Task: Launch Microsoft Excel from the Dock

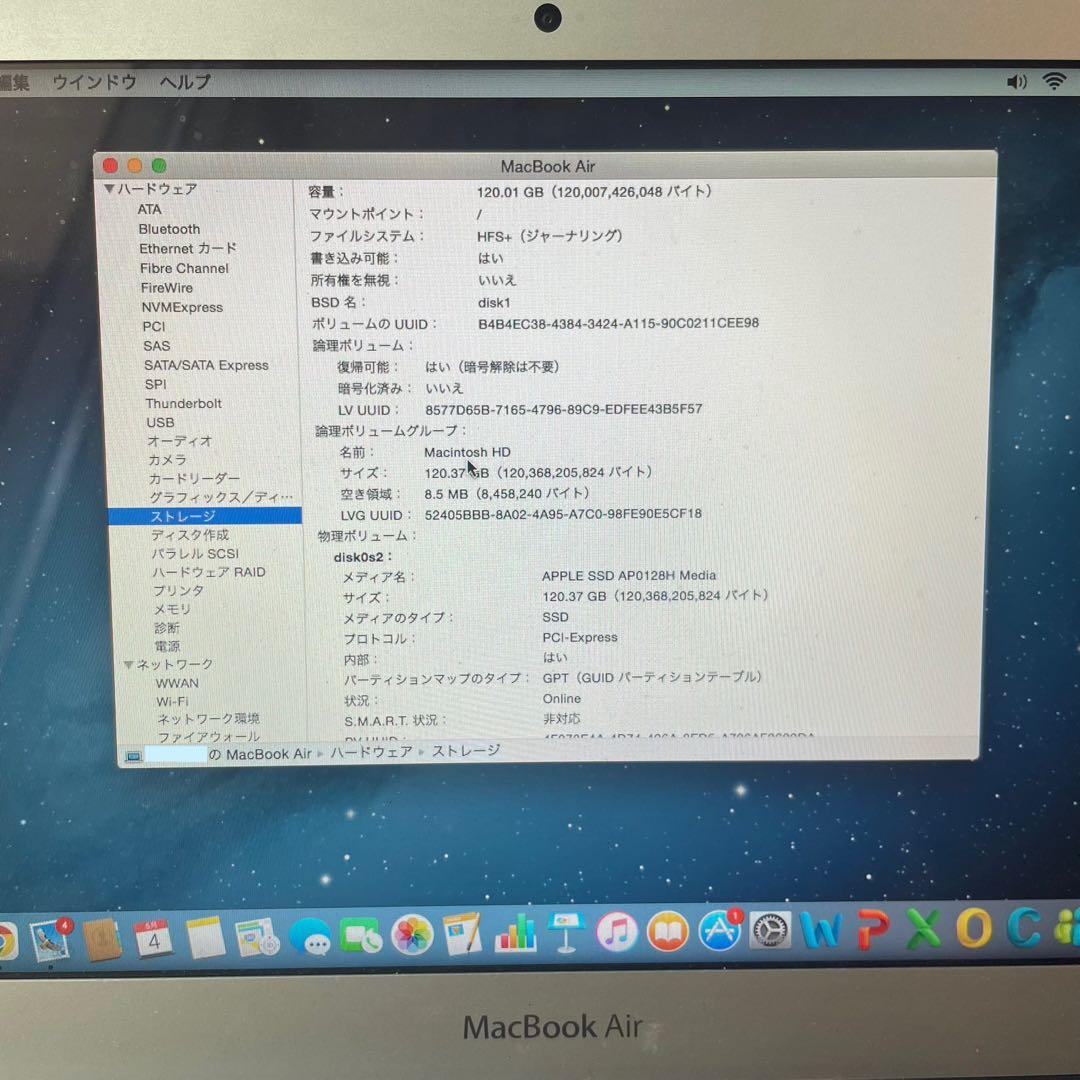Action: point(922,931)
